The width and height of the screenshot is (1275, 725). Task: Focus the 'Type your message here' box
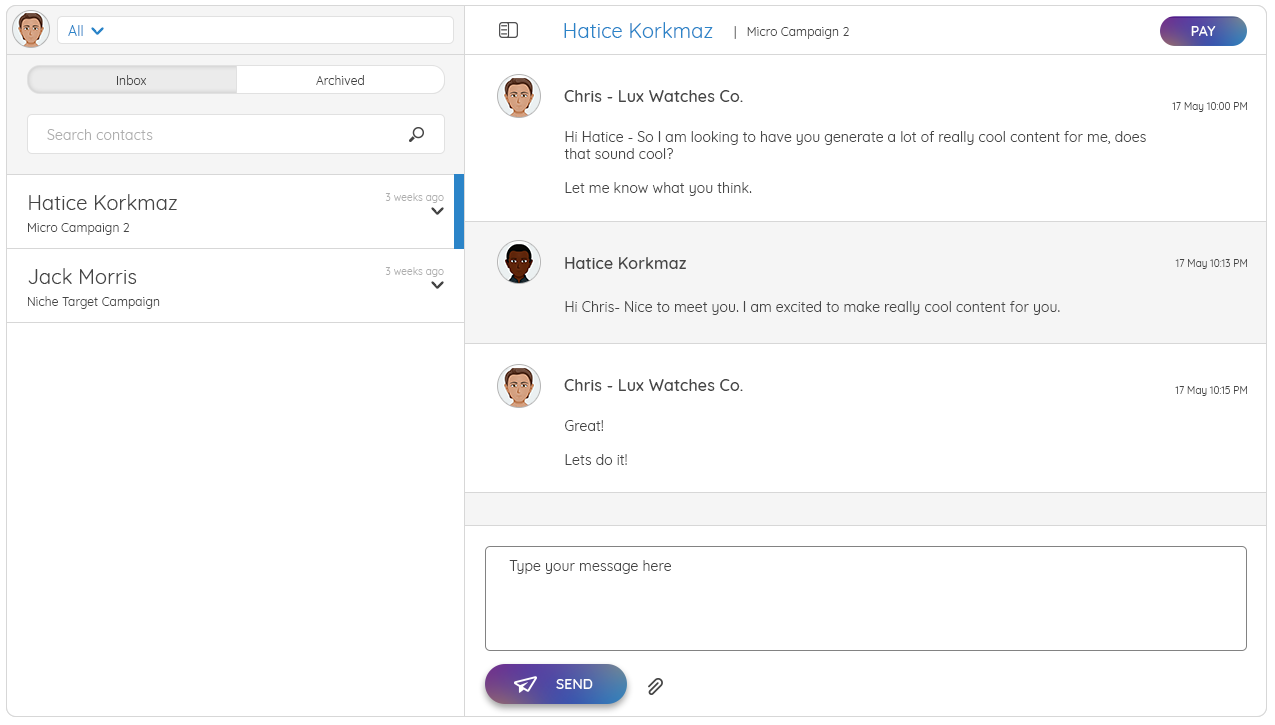pos(866,598)
